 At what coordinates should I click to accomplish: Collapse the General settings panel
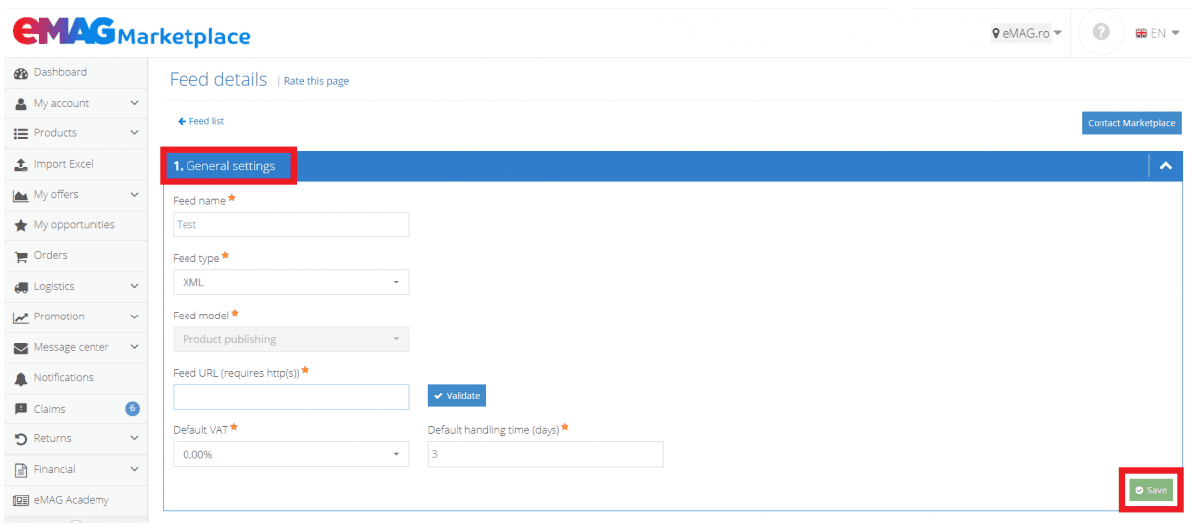click(x=1166, y=166)
